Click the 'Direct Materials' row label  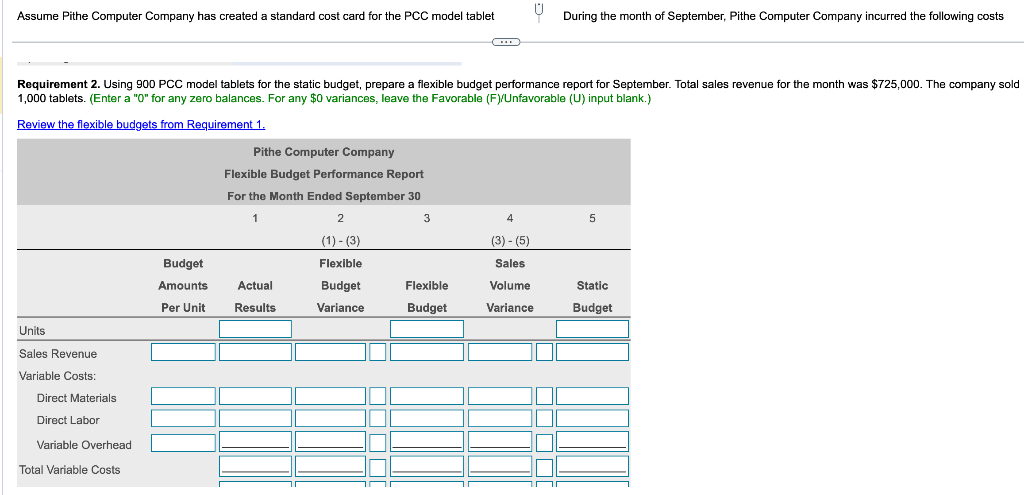[x=76, y=398]
